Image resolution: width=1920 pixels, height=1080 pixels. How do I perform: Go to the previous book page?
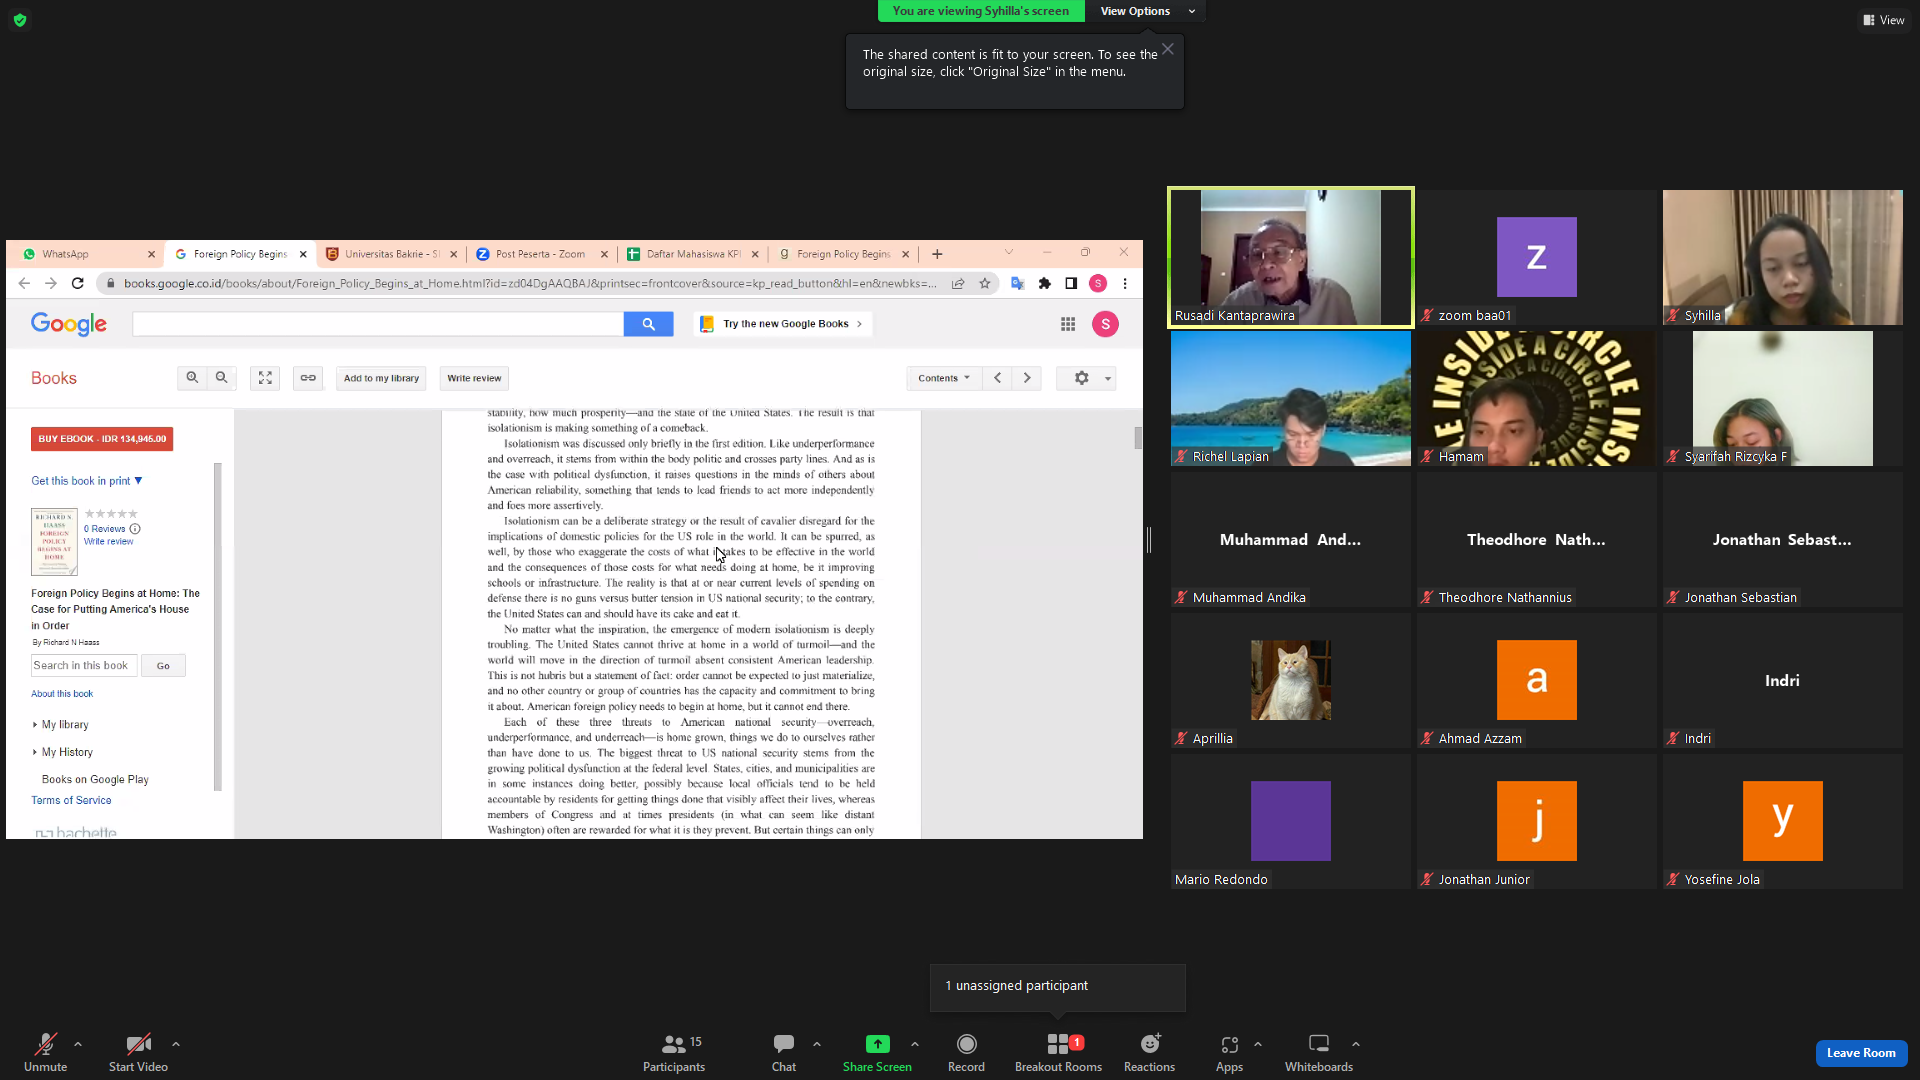[x=997, y=378]
